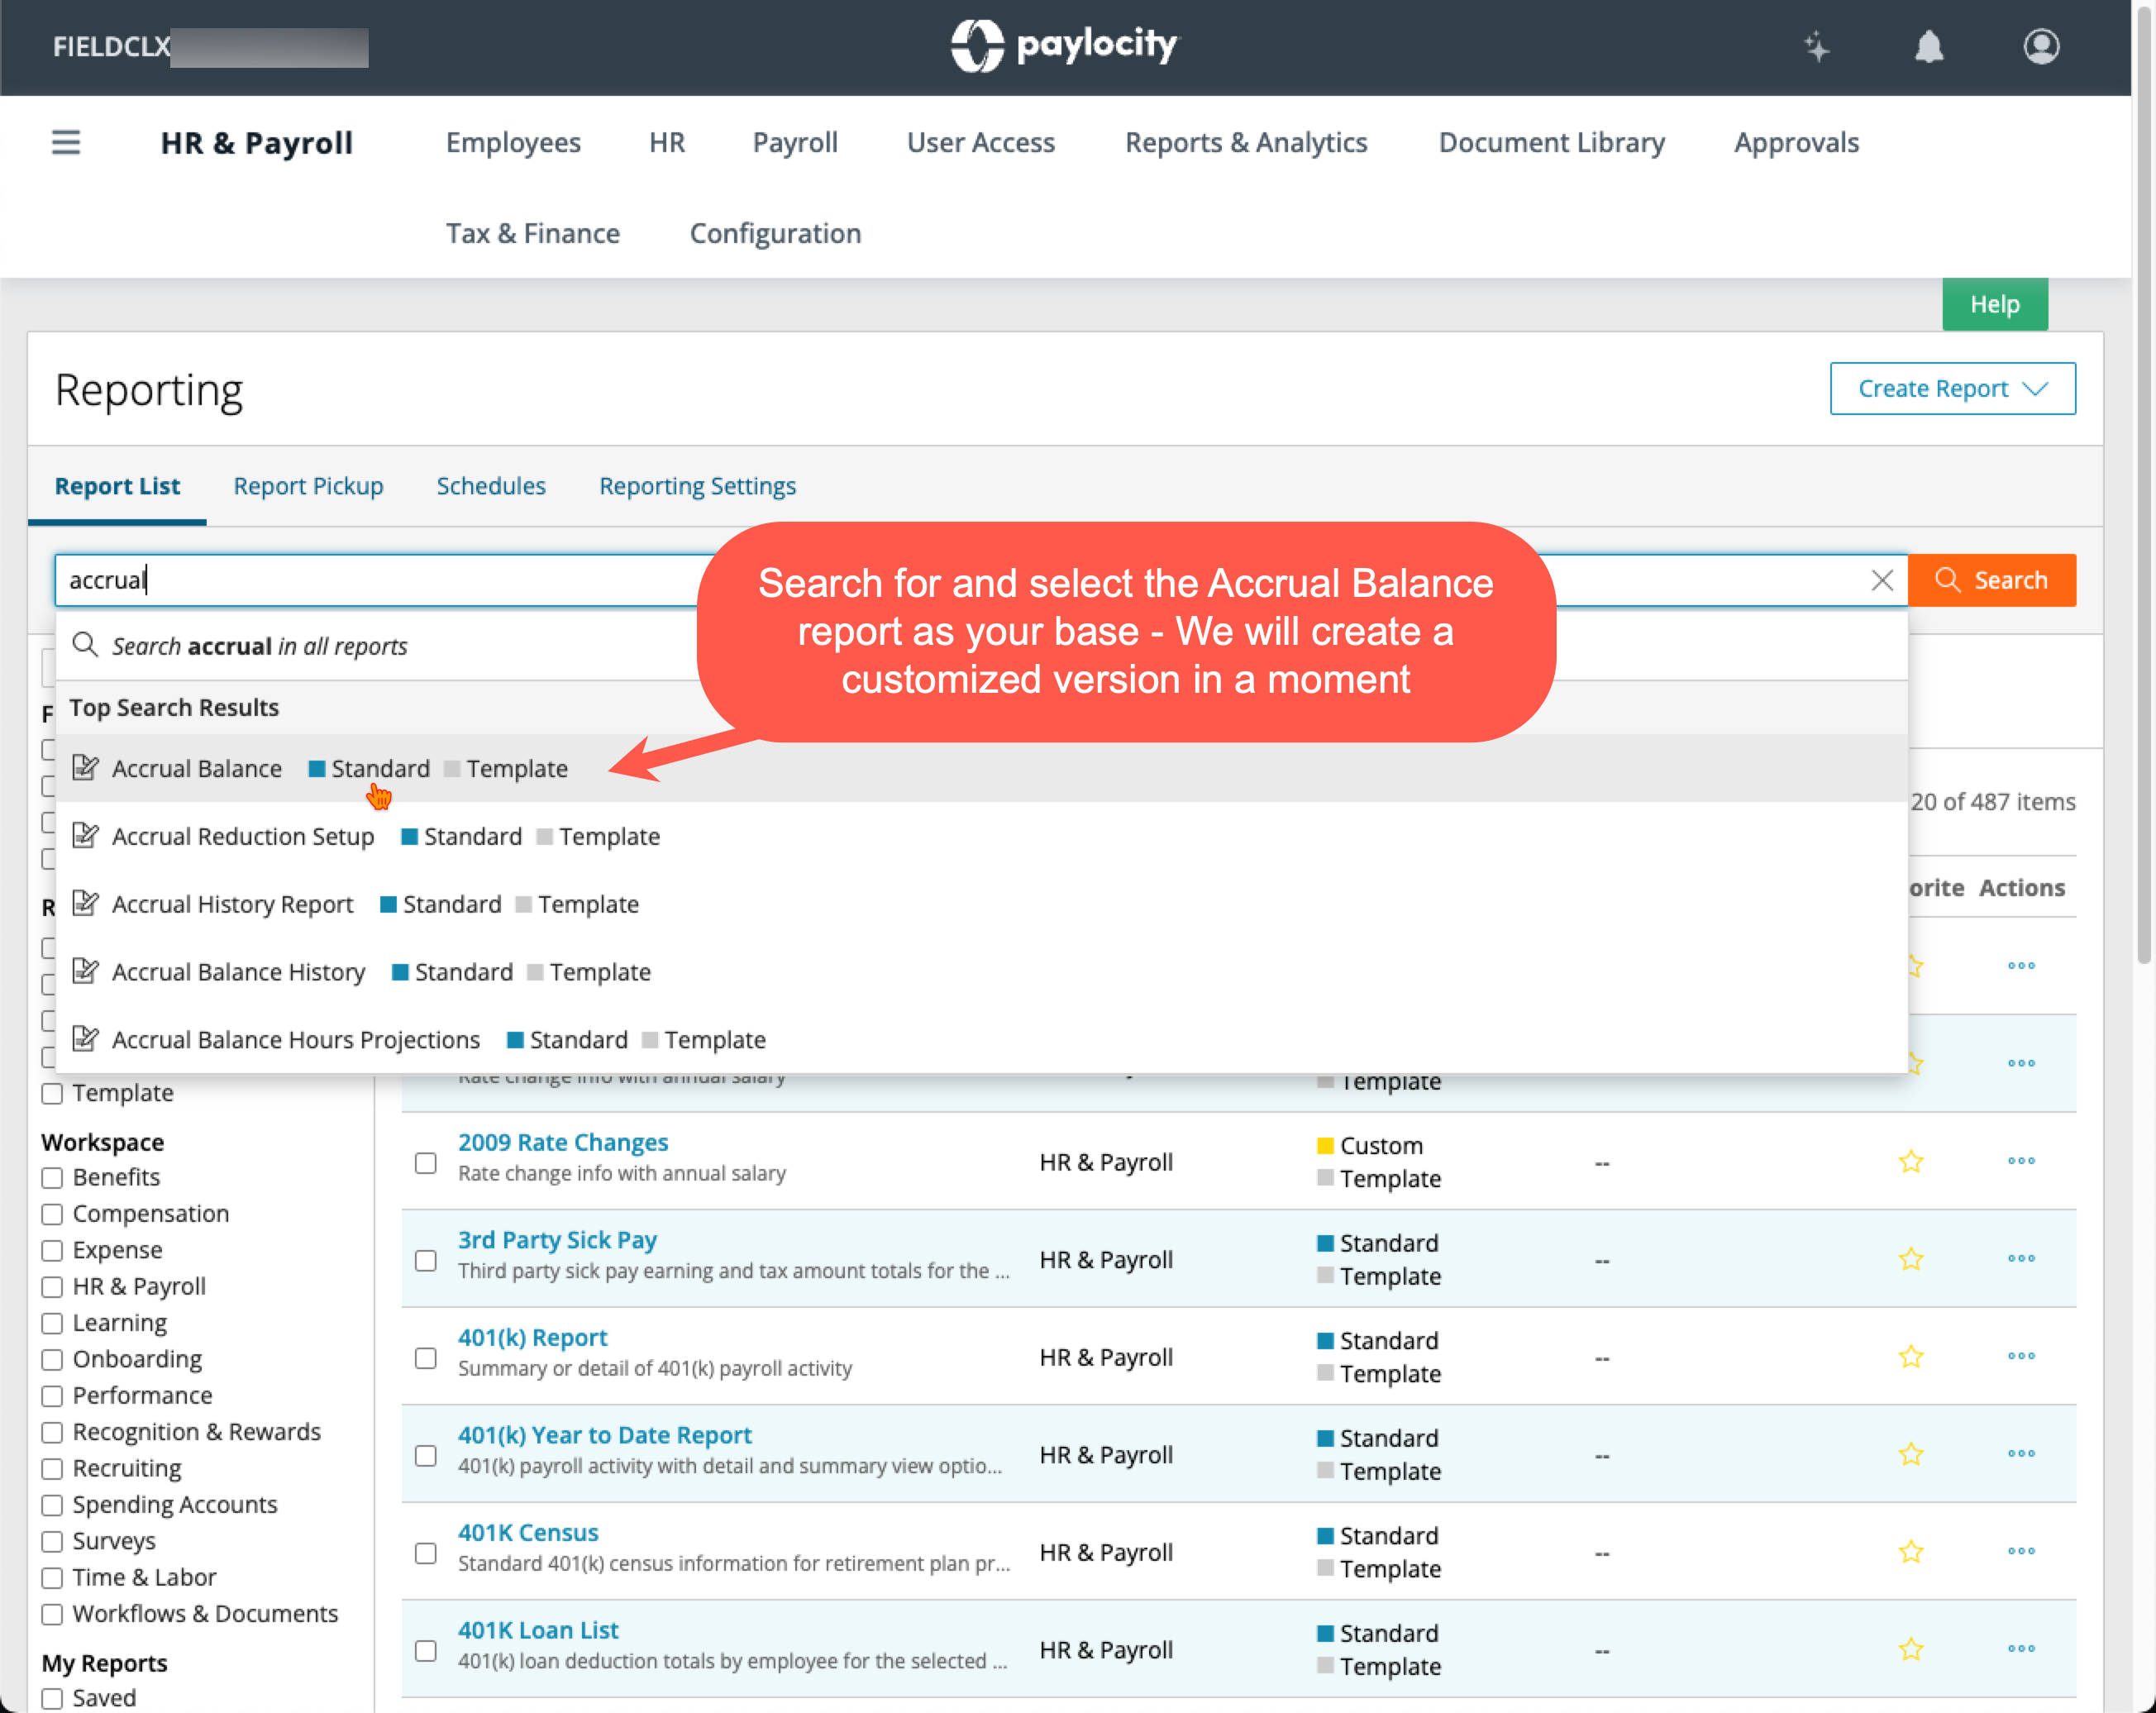Clear search text with X icon
The width and height of the screenshot is (2156, 1713).
click(x=1882, y=580)
